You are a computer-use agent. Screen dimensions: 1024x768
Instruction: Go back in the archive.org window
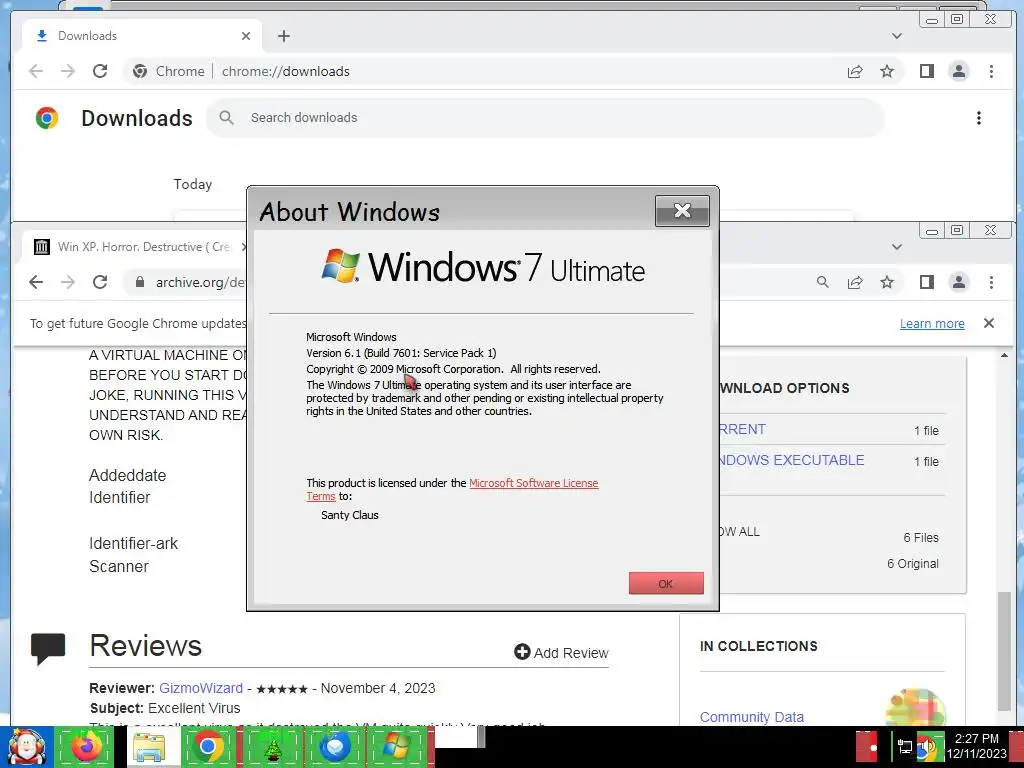click(36, 282)
